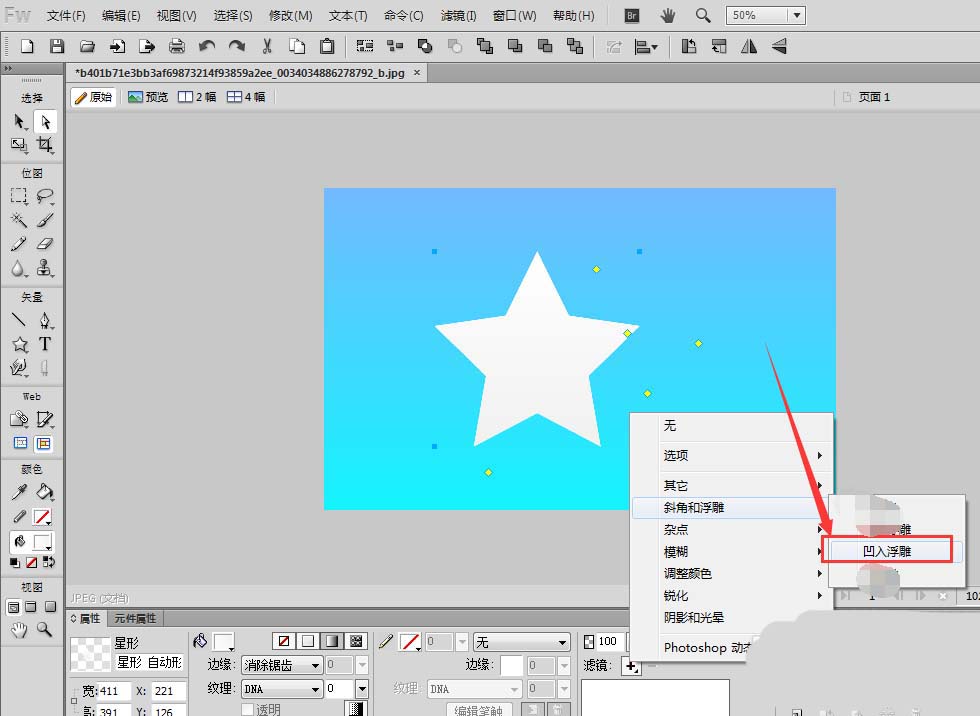The height and width of the screenshot is (716, 980).
Task: Toggle the 2 幅 two-up view
Action: pyautogui.click(x=197, y=97)
